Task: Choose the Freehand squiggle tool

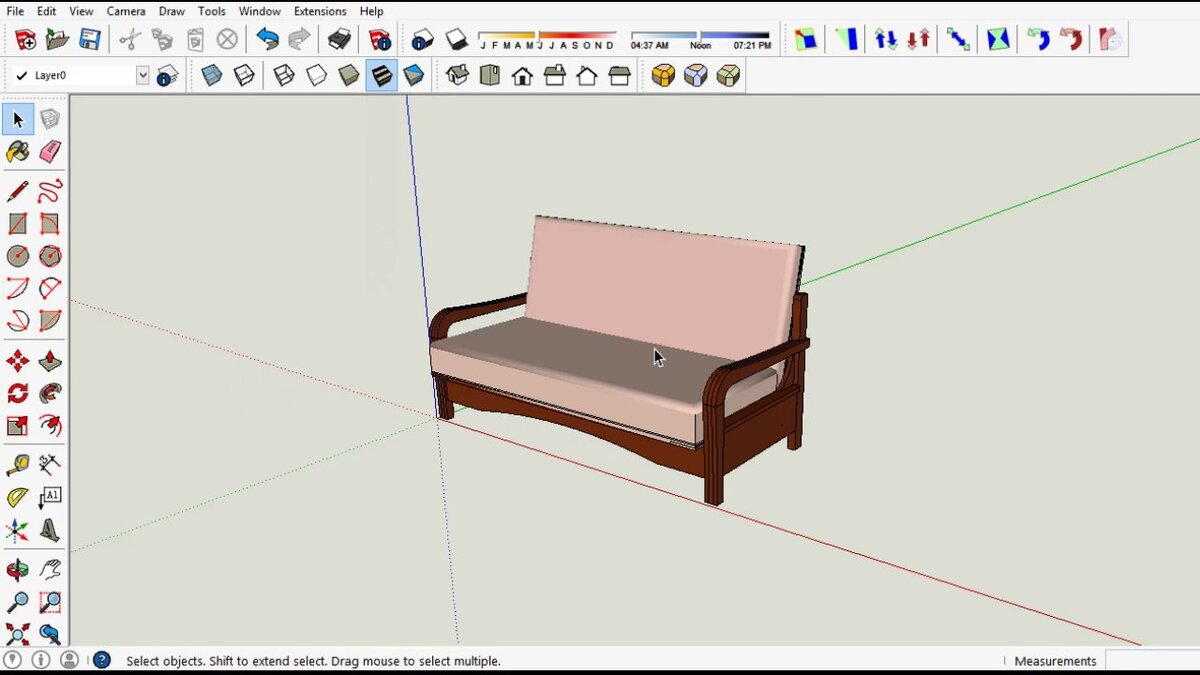Action: tap(50, 191)
